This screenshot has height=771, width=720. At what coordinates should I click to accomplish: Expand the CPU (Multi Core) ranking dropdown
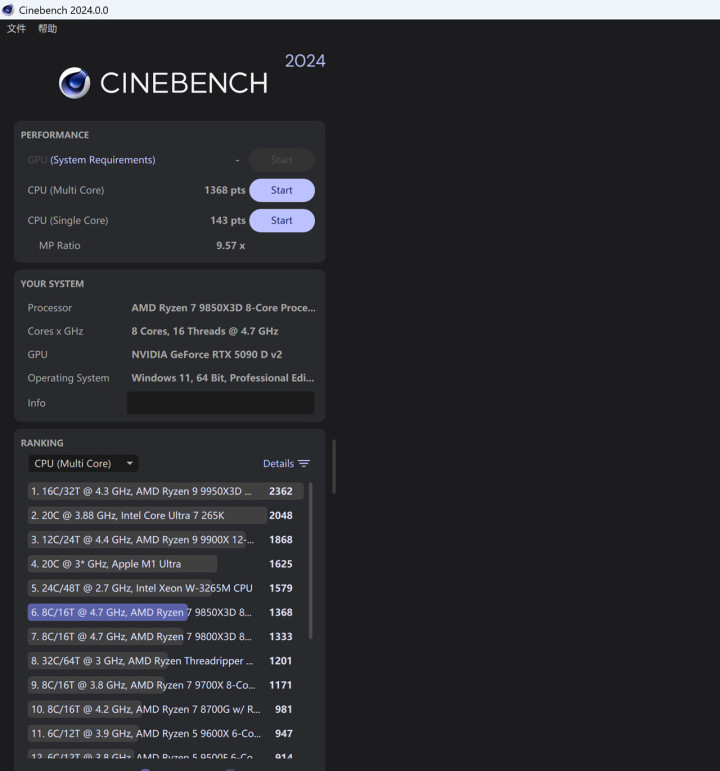84,464
